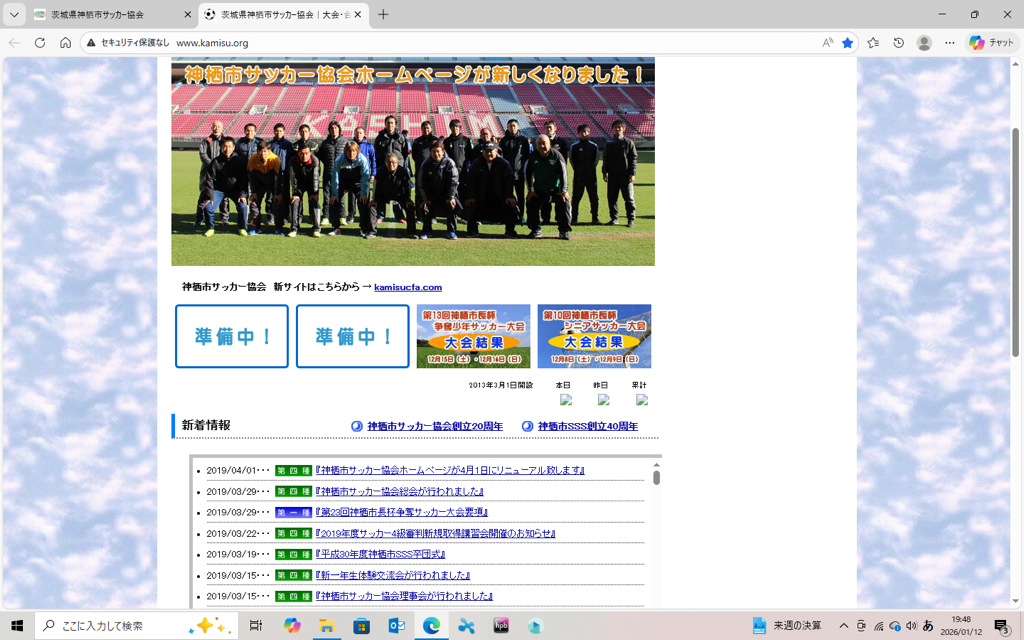The height and width of the screenshot is (640, 1024).
Task: Click the Home icon in the toolbar
Action: coord(65,43)
